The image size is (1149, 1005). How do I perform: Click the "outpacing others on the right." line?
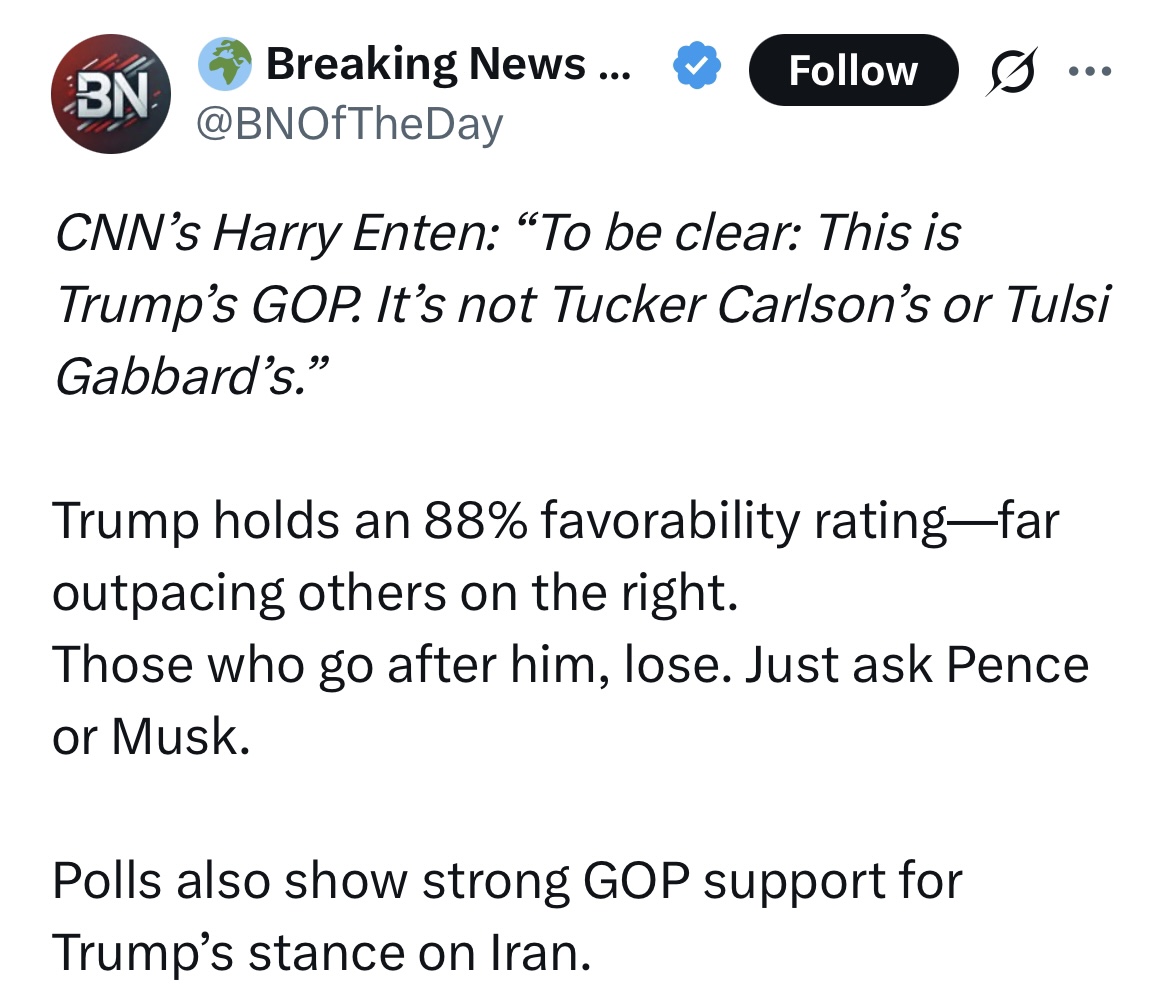point(395,594)
